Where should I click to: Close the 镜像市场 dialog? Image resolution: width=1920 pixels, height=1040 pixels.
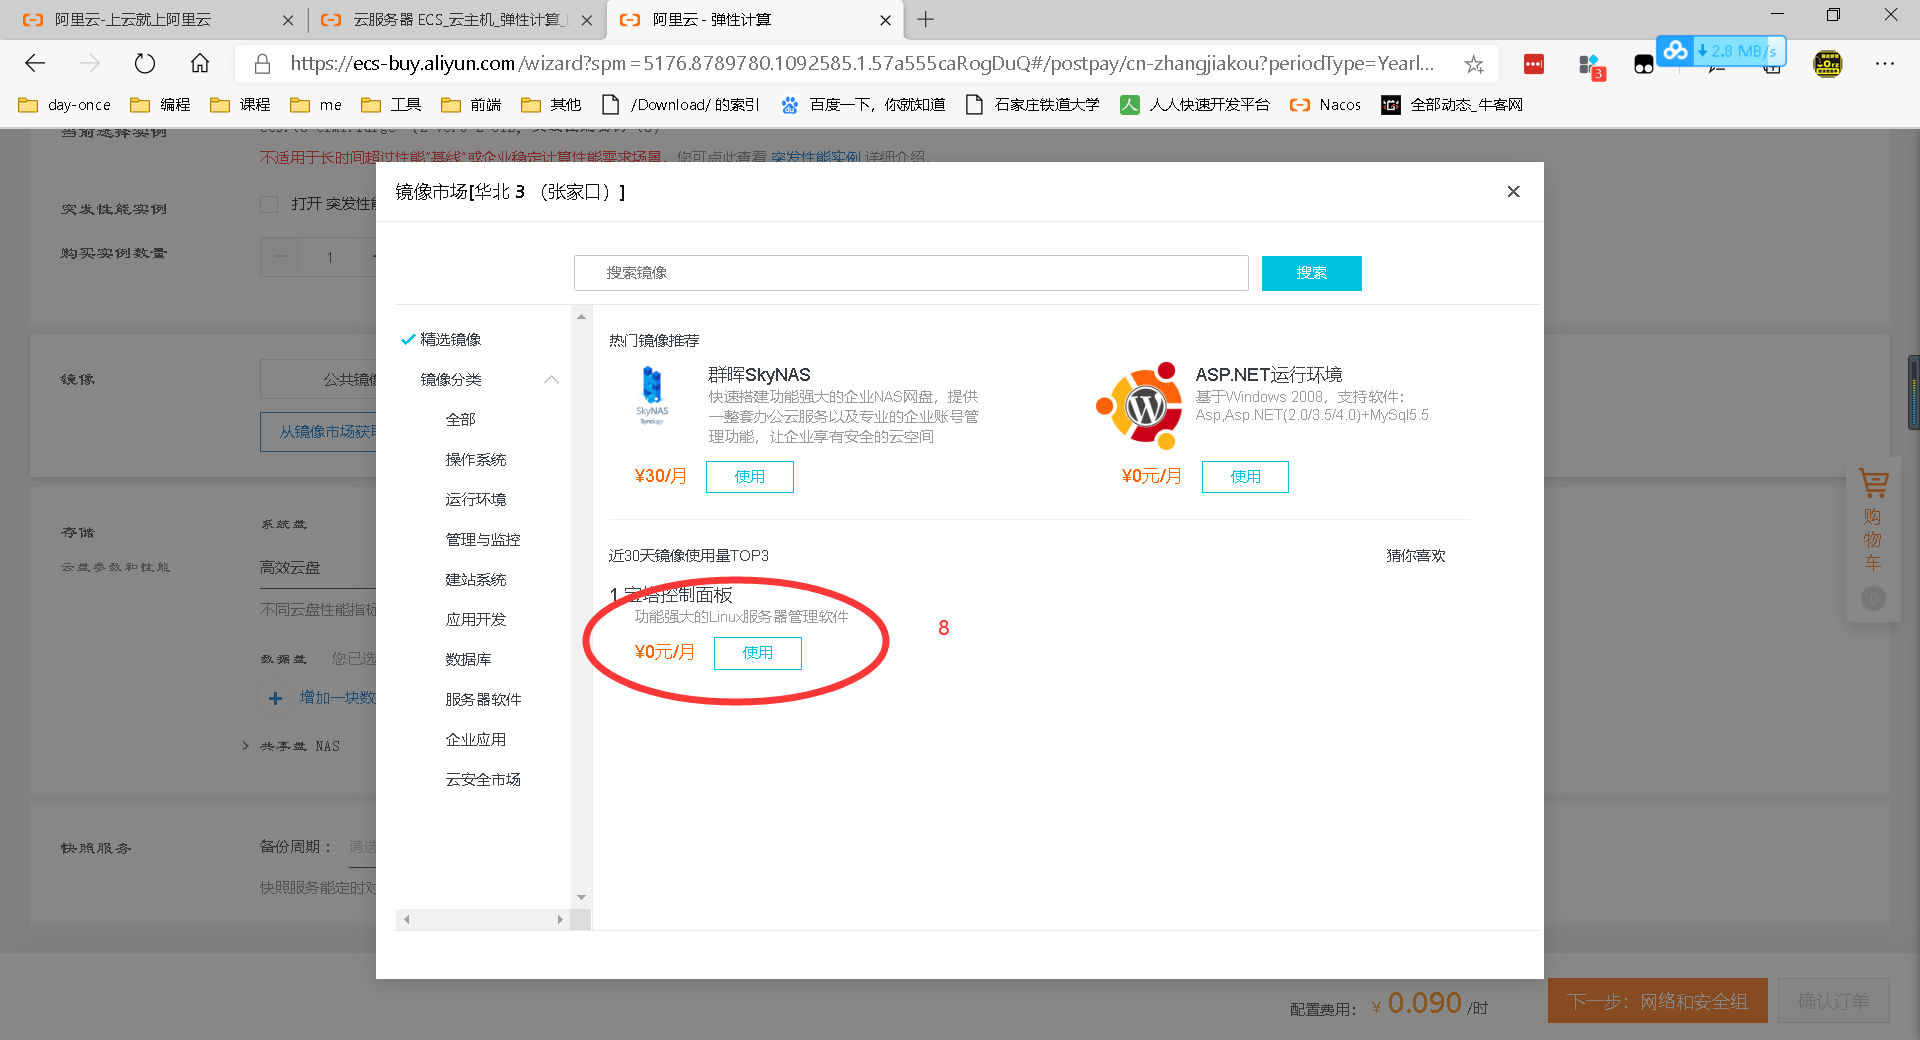[x=1513, y=192]
